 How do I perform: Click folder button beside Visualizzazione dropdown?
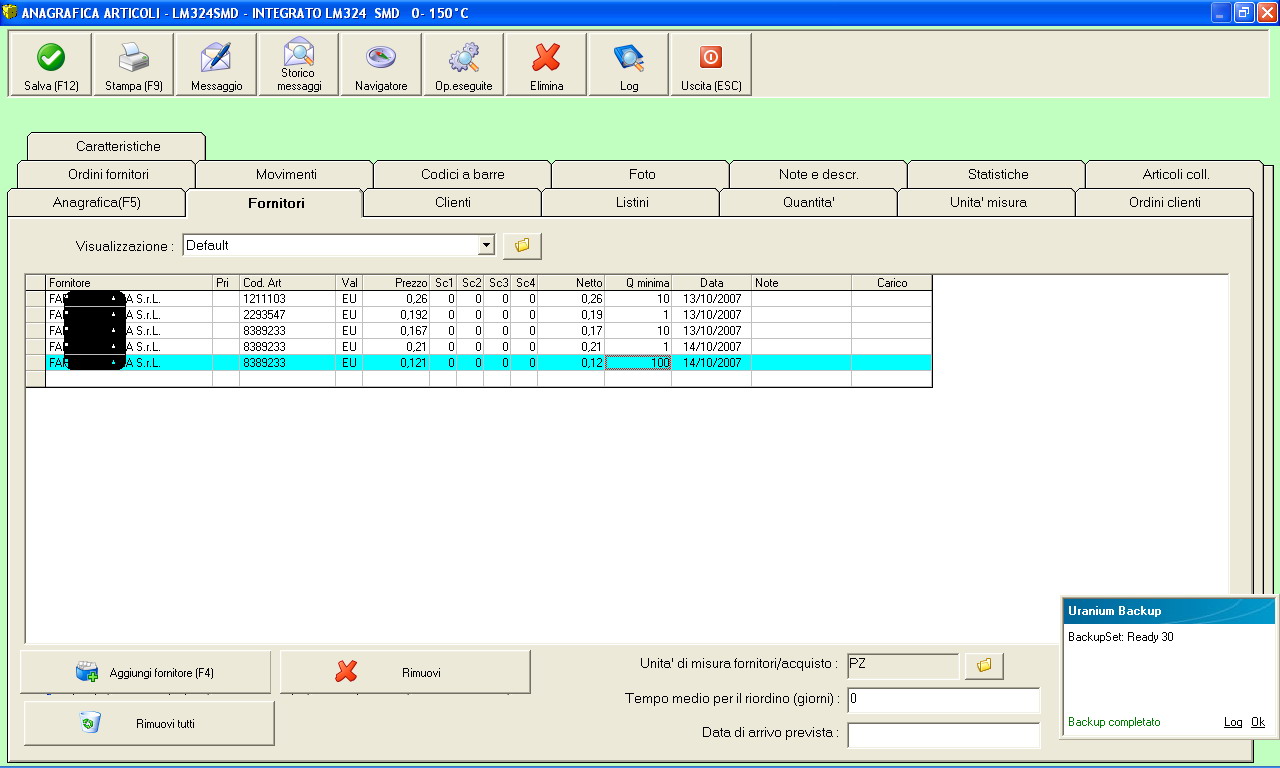(522, 245)
